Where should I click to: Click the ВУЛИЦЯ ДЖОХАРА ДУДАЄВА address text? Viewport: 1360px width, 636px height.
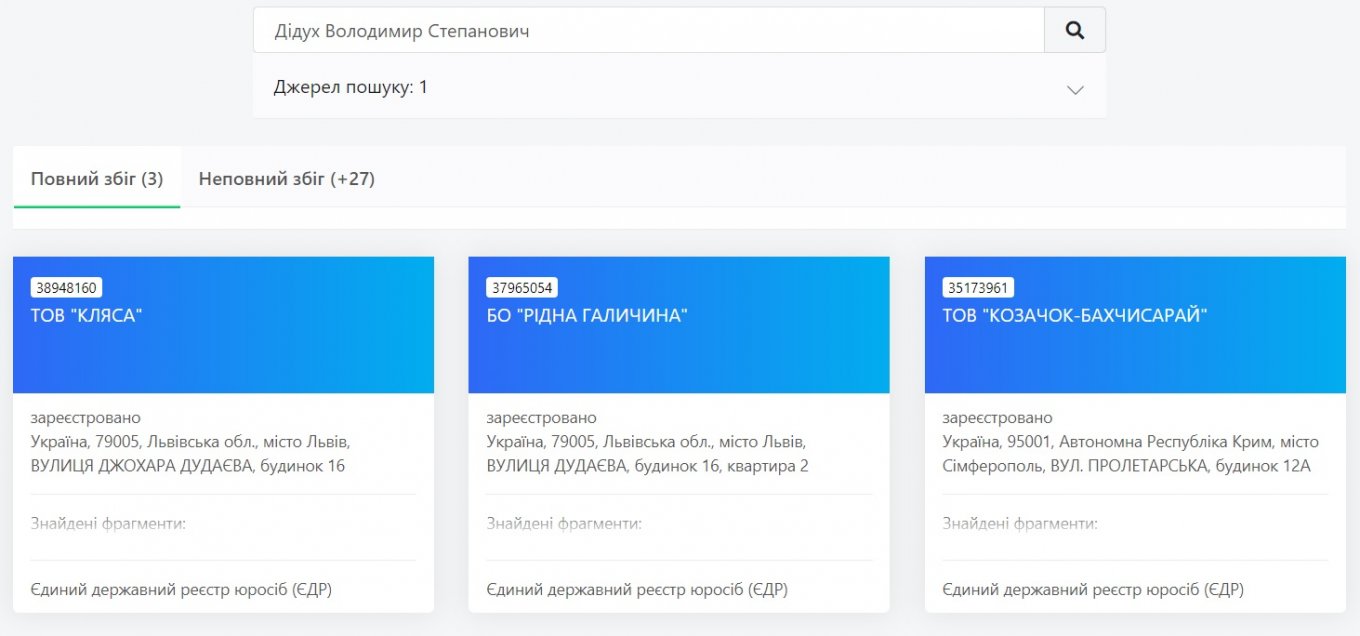point(188,465)
